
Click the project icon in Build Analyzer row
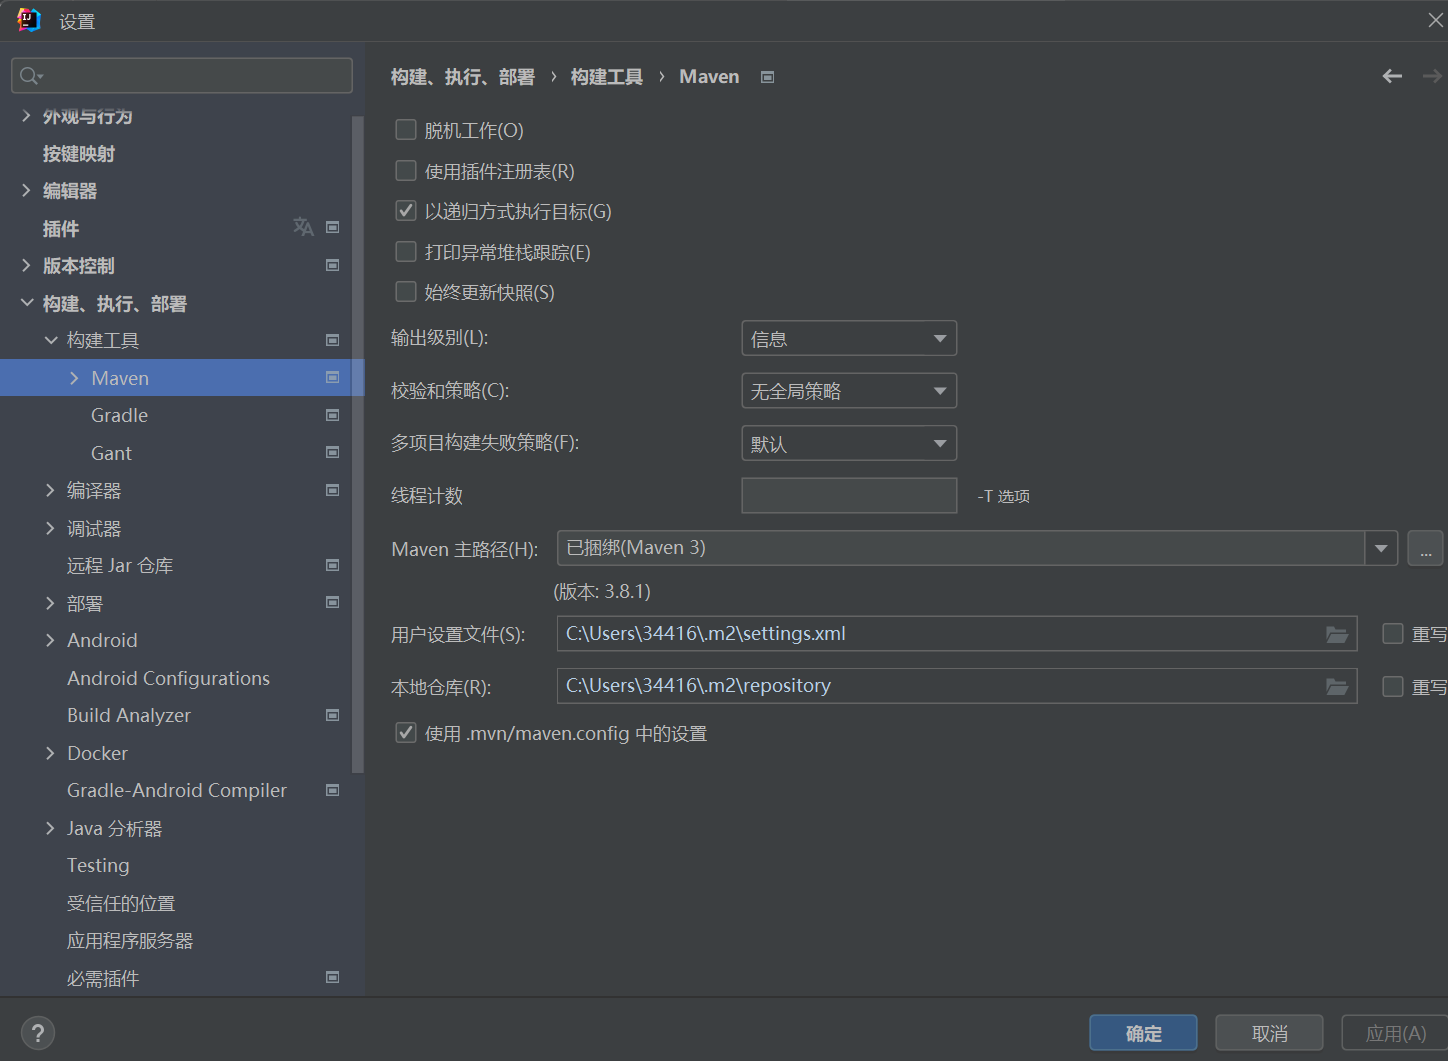pyautogui.click(x=333, y=715)
